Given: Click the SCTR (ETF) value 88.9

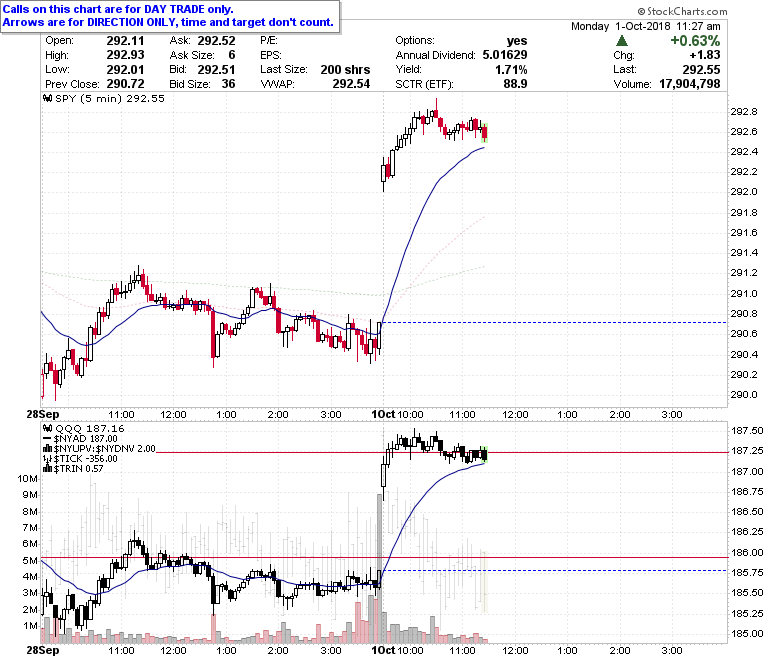Looking at the screenshot, I should tap(515, 84).
